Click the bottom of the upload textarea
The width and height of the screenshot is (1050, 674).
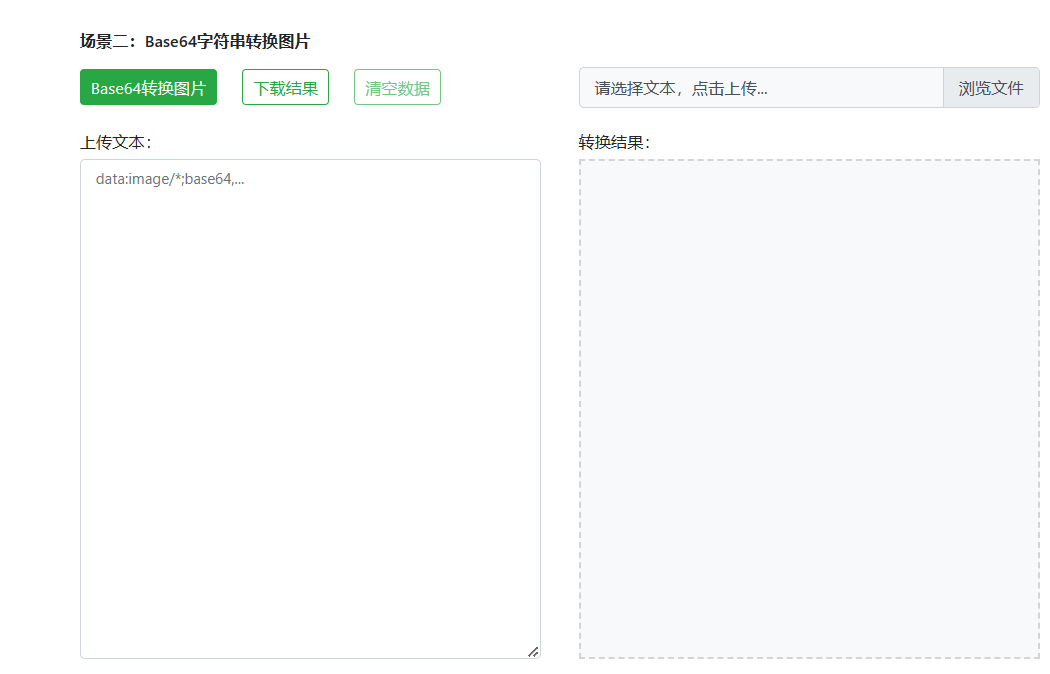coord(310,640)
